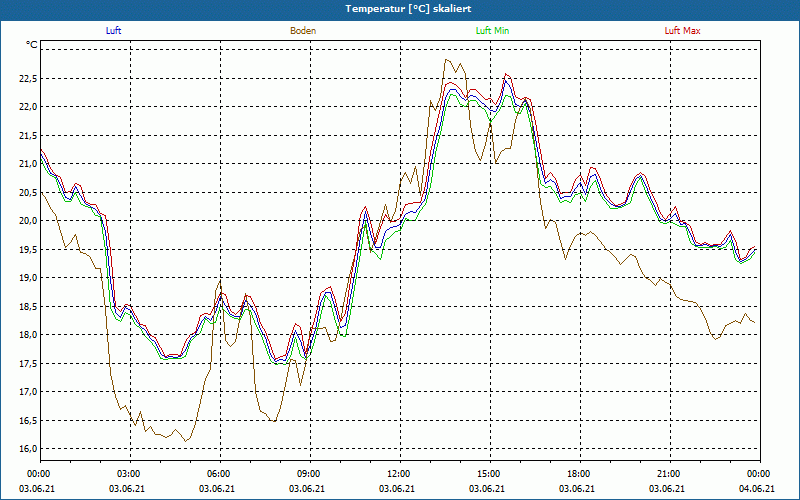Click the 12:00 time axis label
Image resolution: width=800 pixels, height=500 pixels.
click(397, 473)
